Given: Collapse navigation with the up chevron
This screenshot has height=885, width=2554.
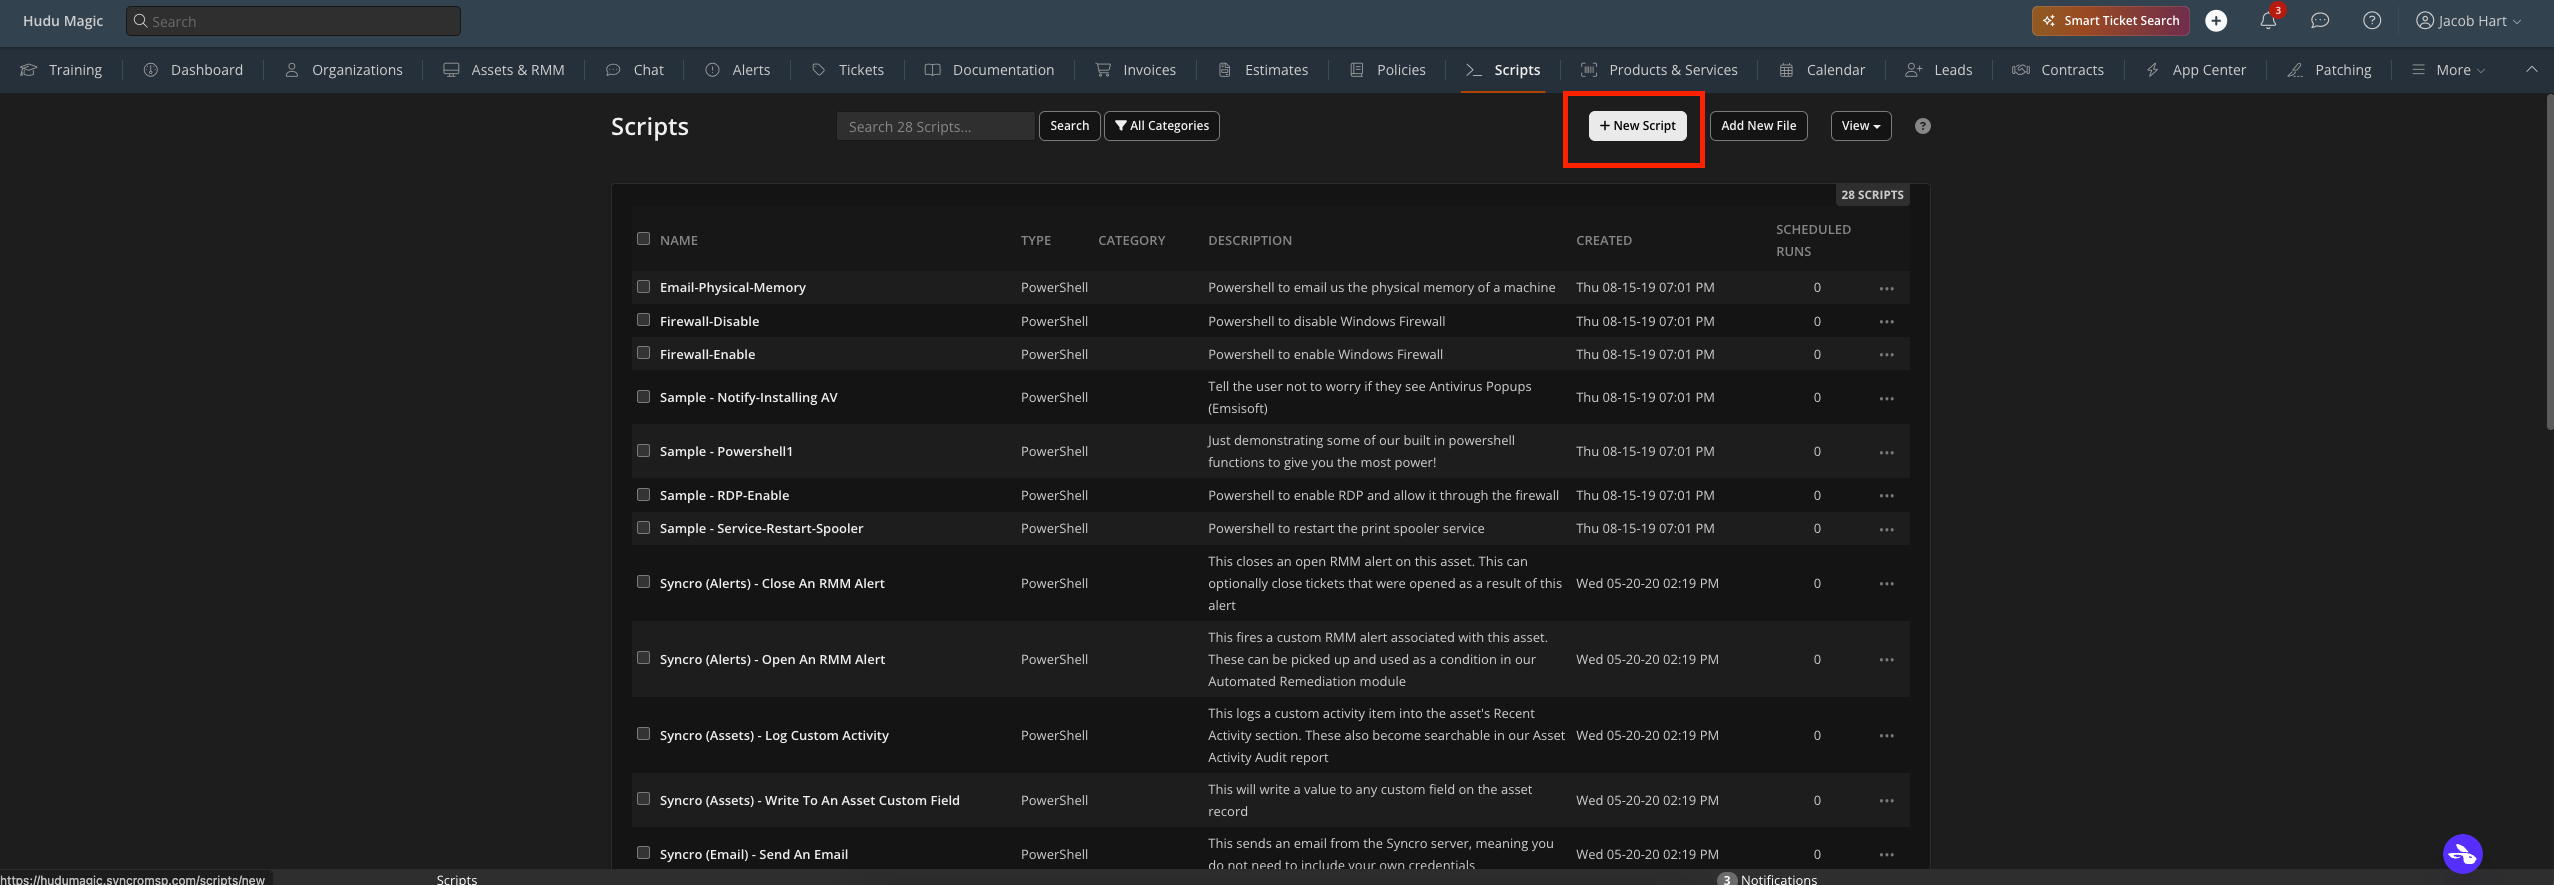Looking at the screenshot, I should pos(2532,69).
